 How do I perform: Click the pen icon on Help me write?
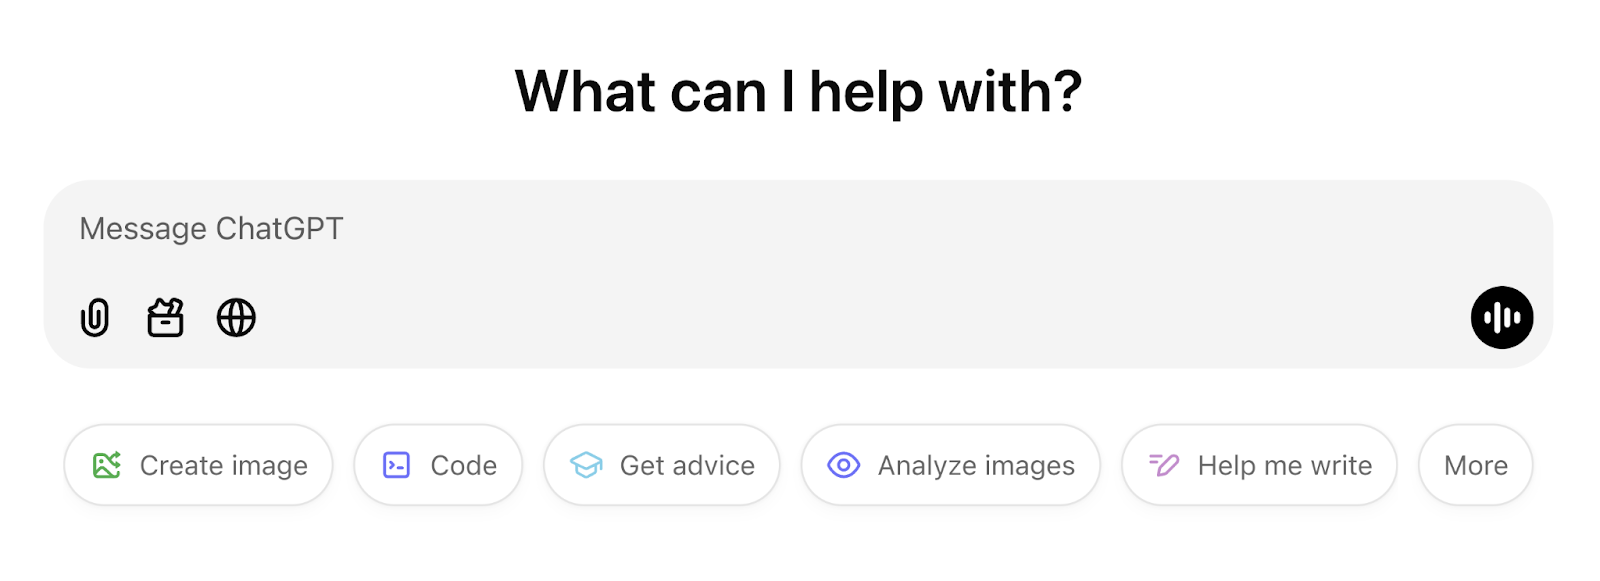(x=1161, y=465)
